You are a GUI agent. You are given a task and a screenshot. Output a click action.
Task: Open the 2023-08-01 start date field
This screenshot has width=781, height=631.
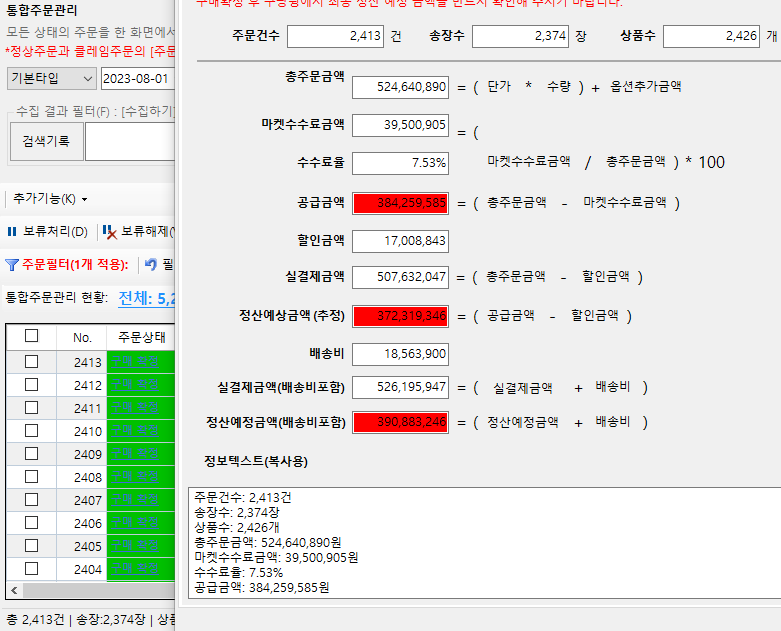(136, 78)
